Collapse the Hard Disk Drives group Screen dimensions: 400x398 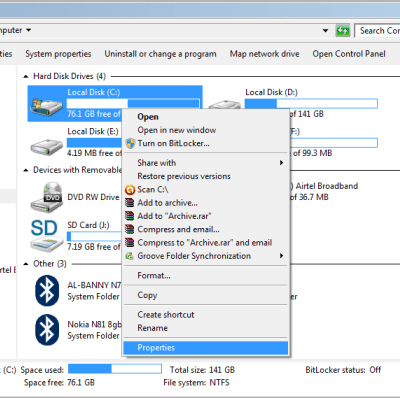point(26,77)
